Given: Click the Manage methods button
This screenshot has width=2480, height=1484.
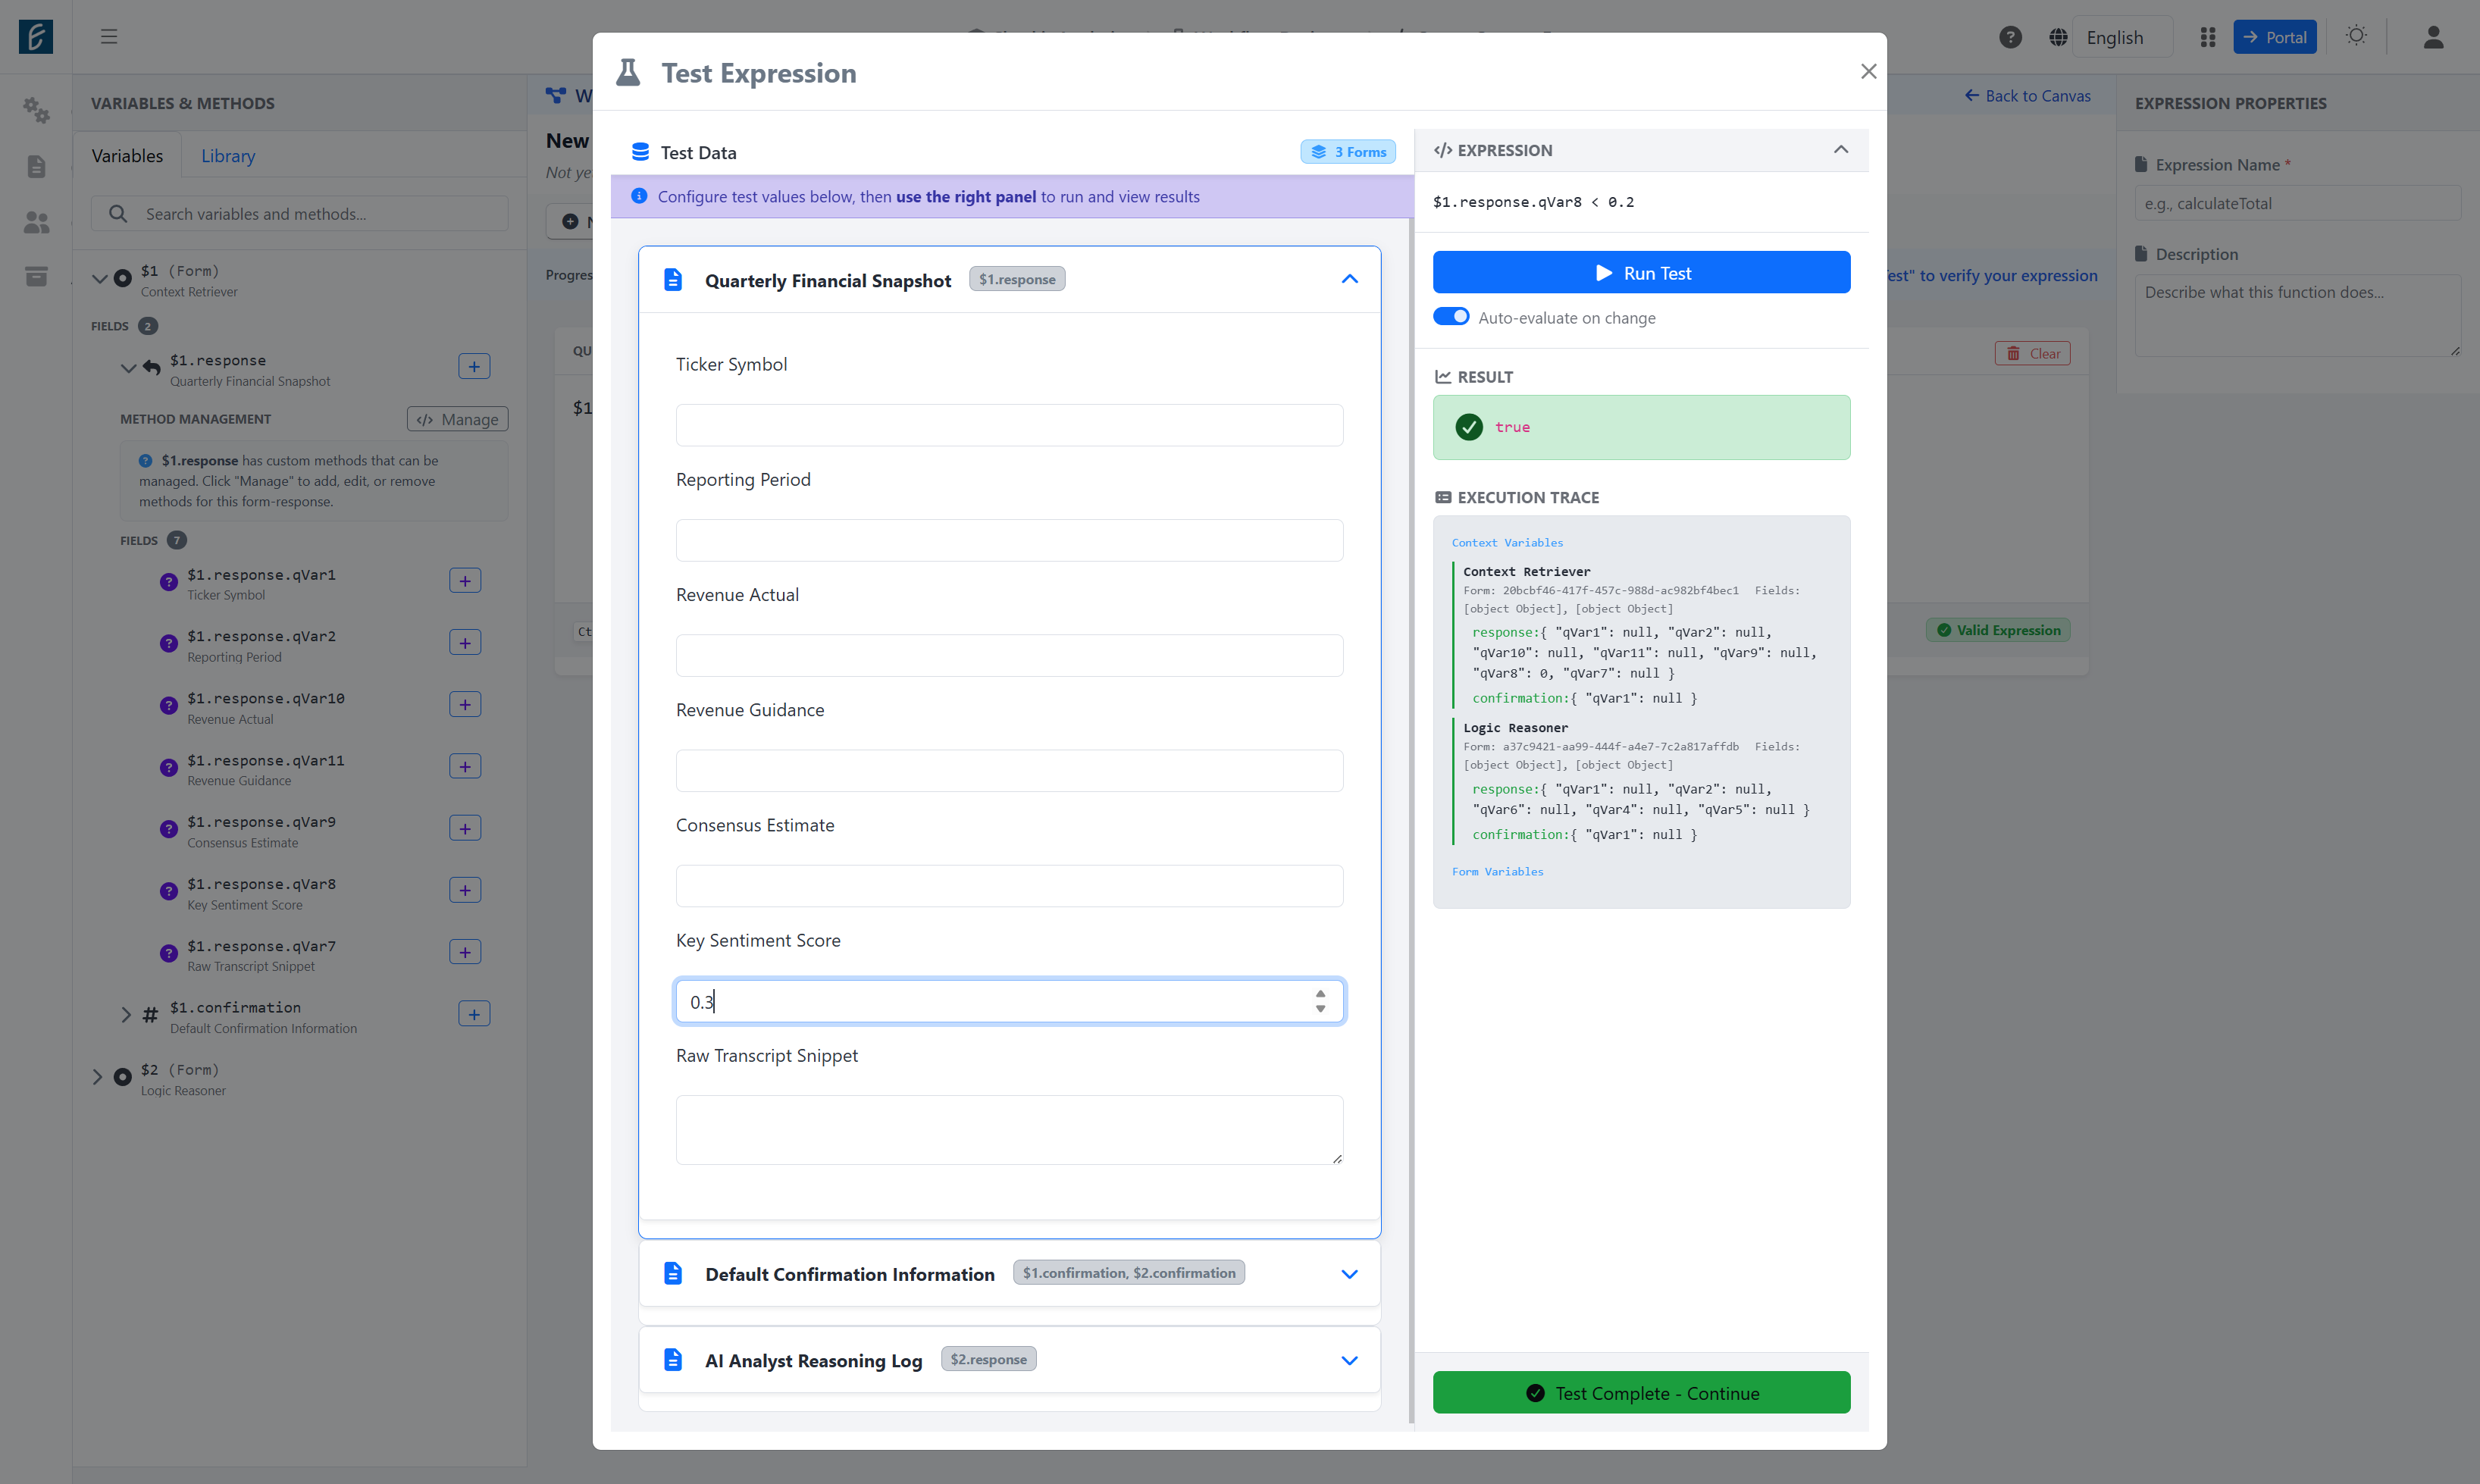Looking at the screenshot, I should pyautogui.click(x=457, y=419).
